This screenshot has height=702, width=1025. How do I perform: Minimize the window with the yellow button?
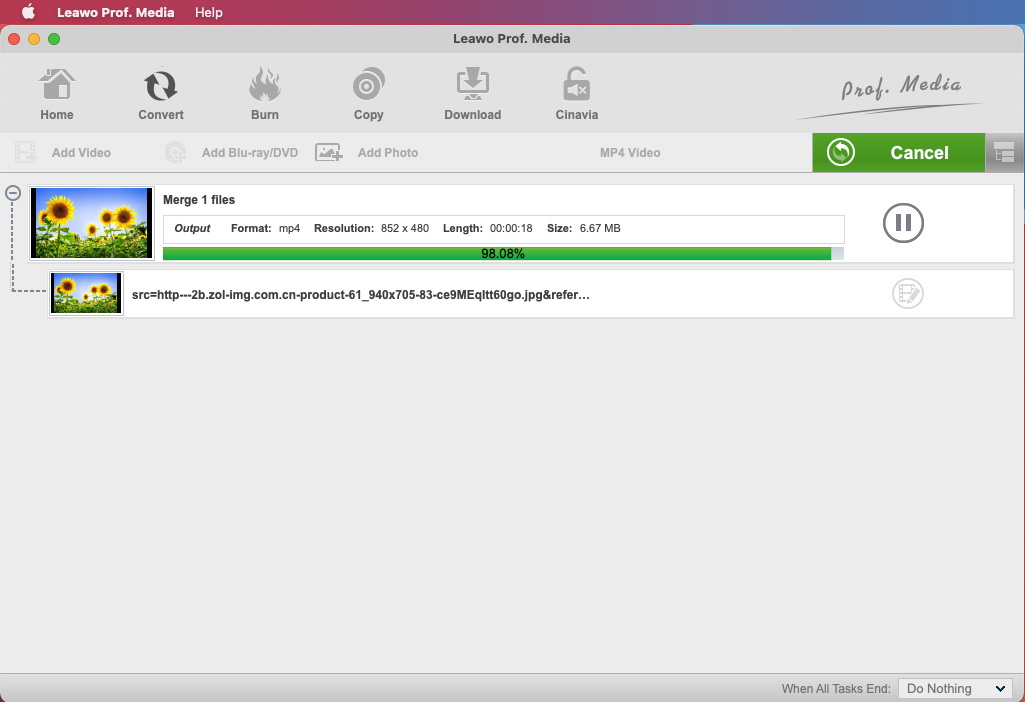[x=34, y=39]
